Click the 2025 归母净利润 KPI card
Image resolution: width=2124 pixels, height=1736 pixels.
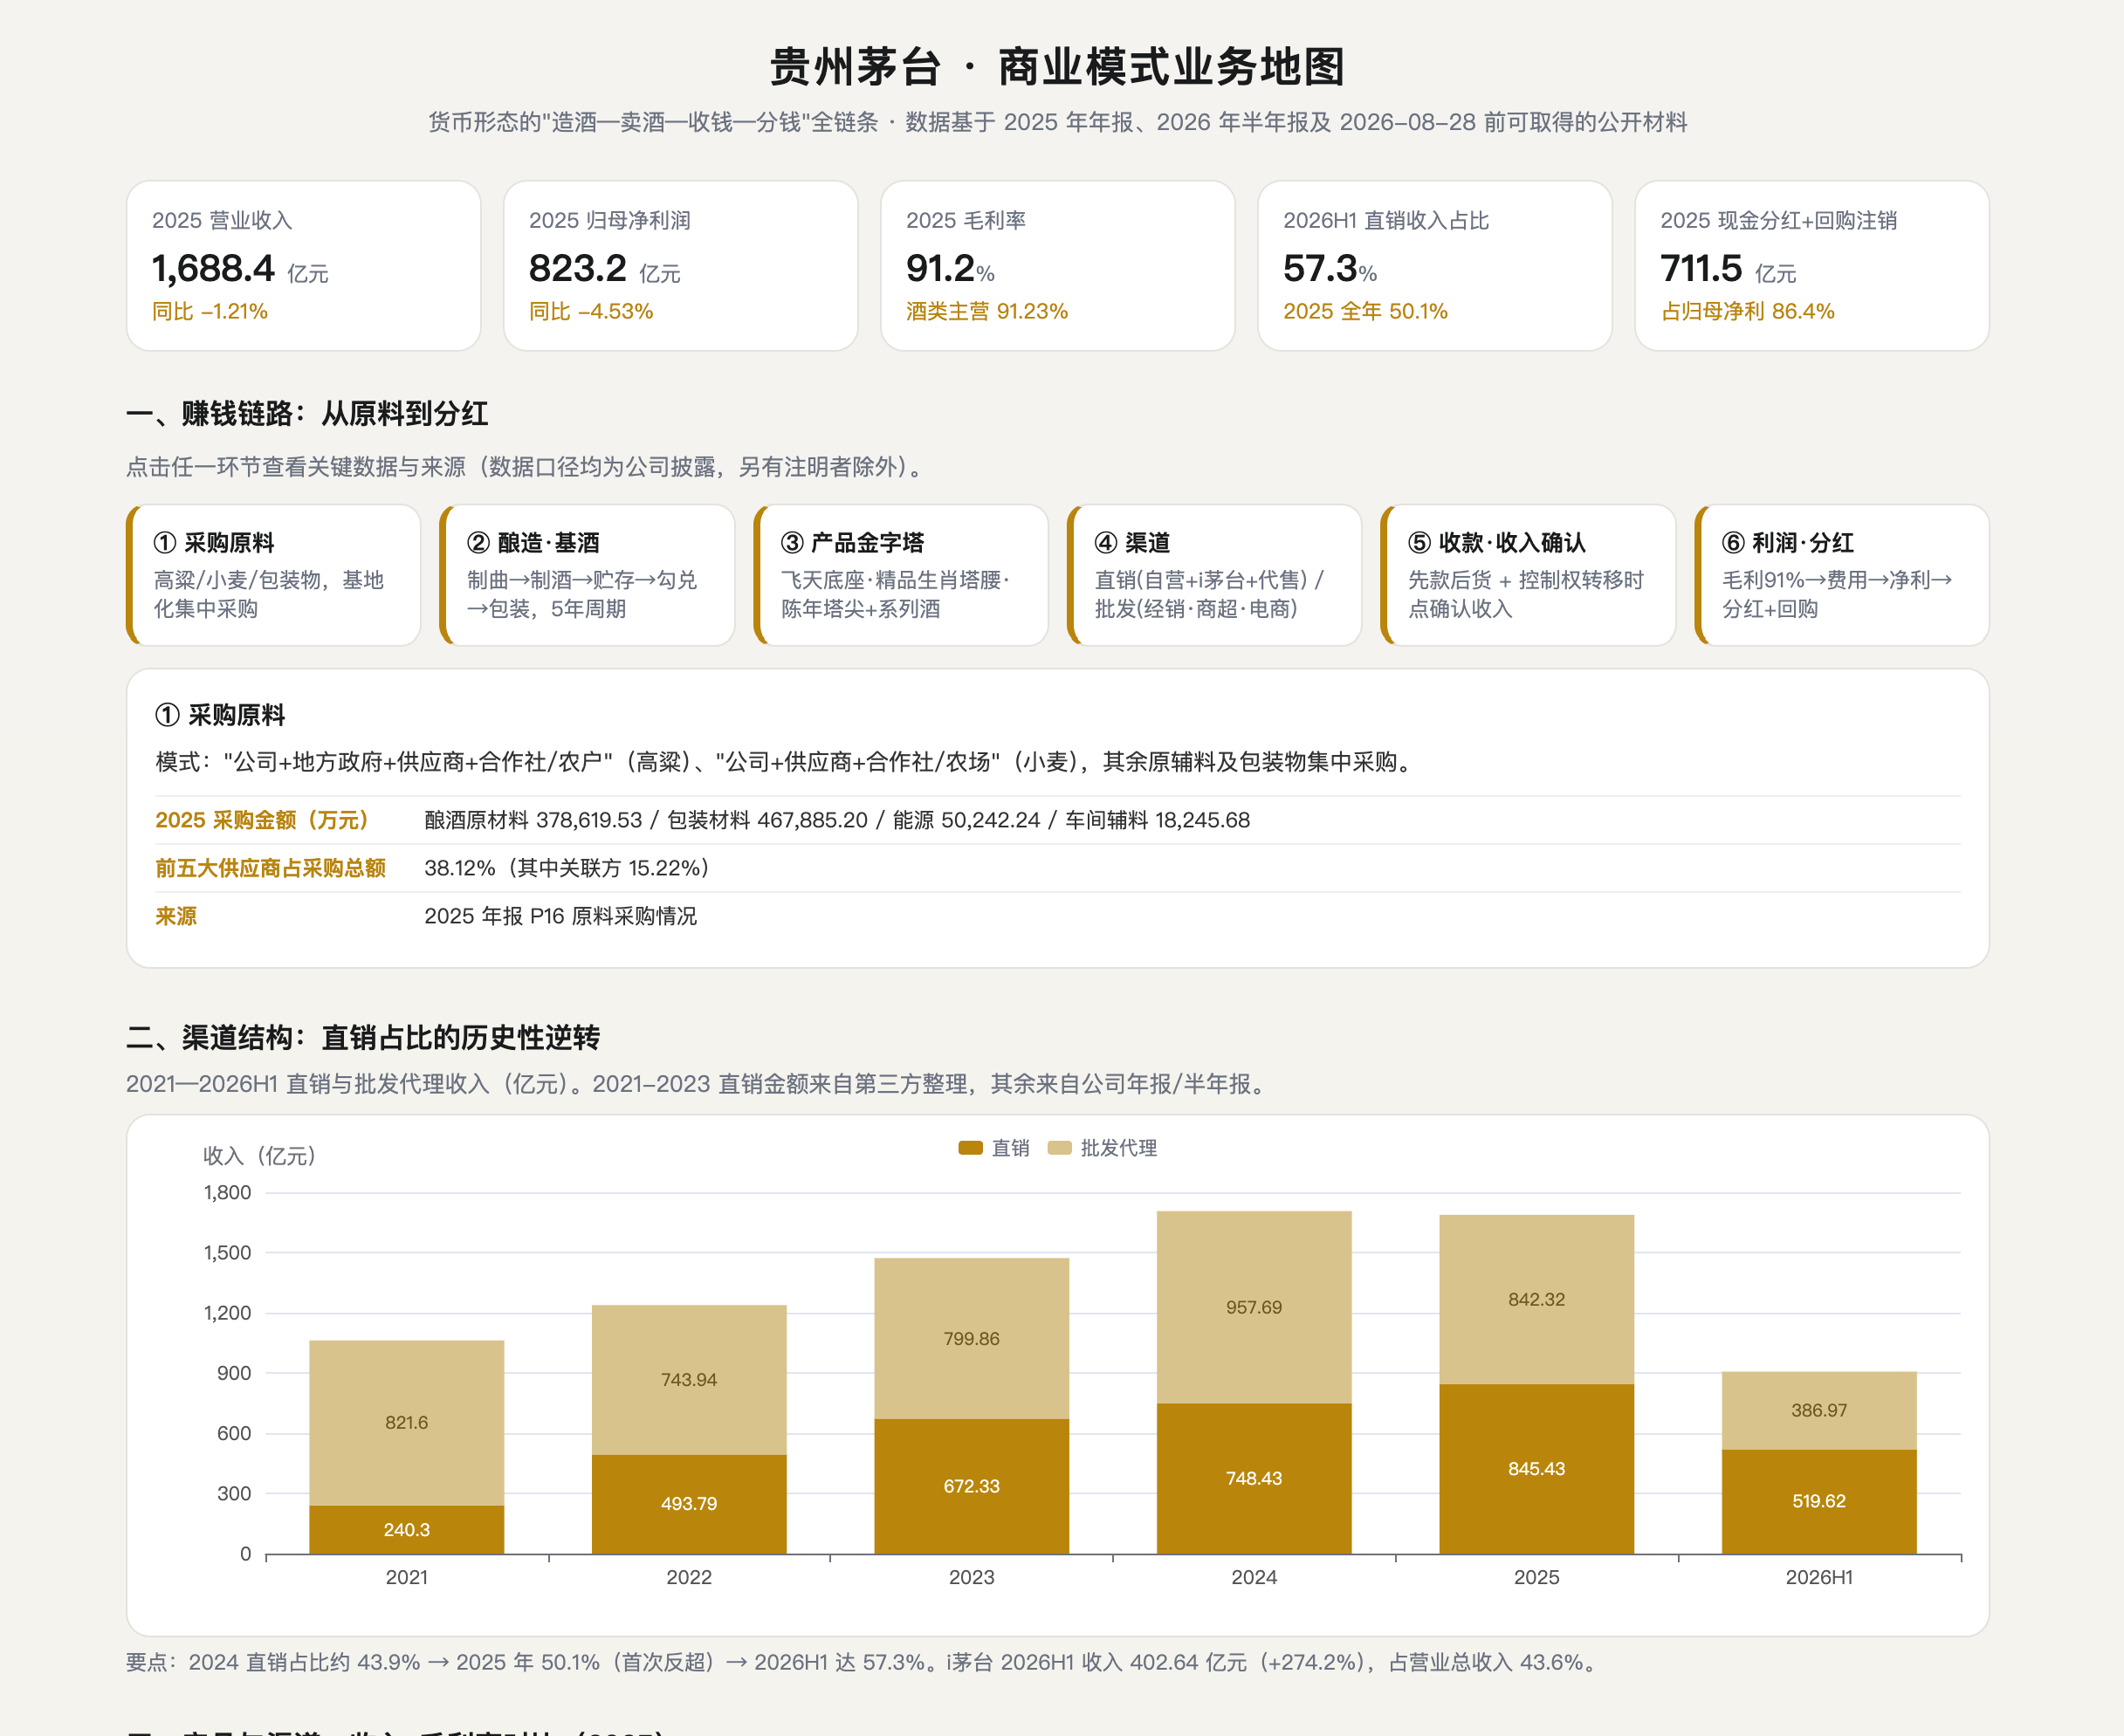tap(681, 265)
